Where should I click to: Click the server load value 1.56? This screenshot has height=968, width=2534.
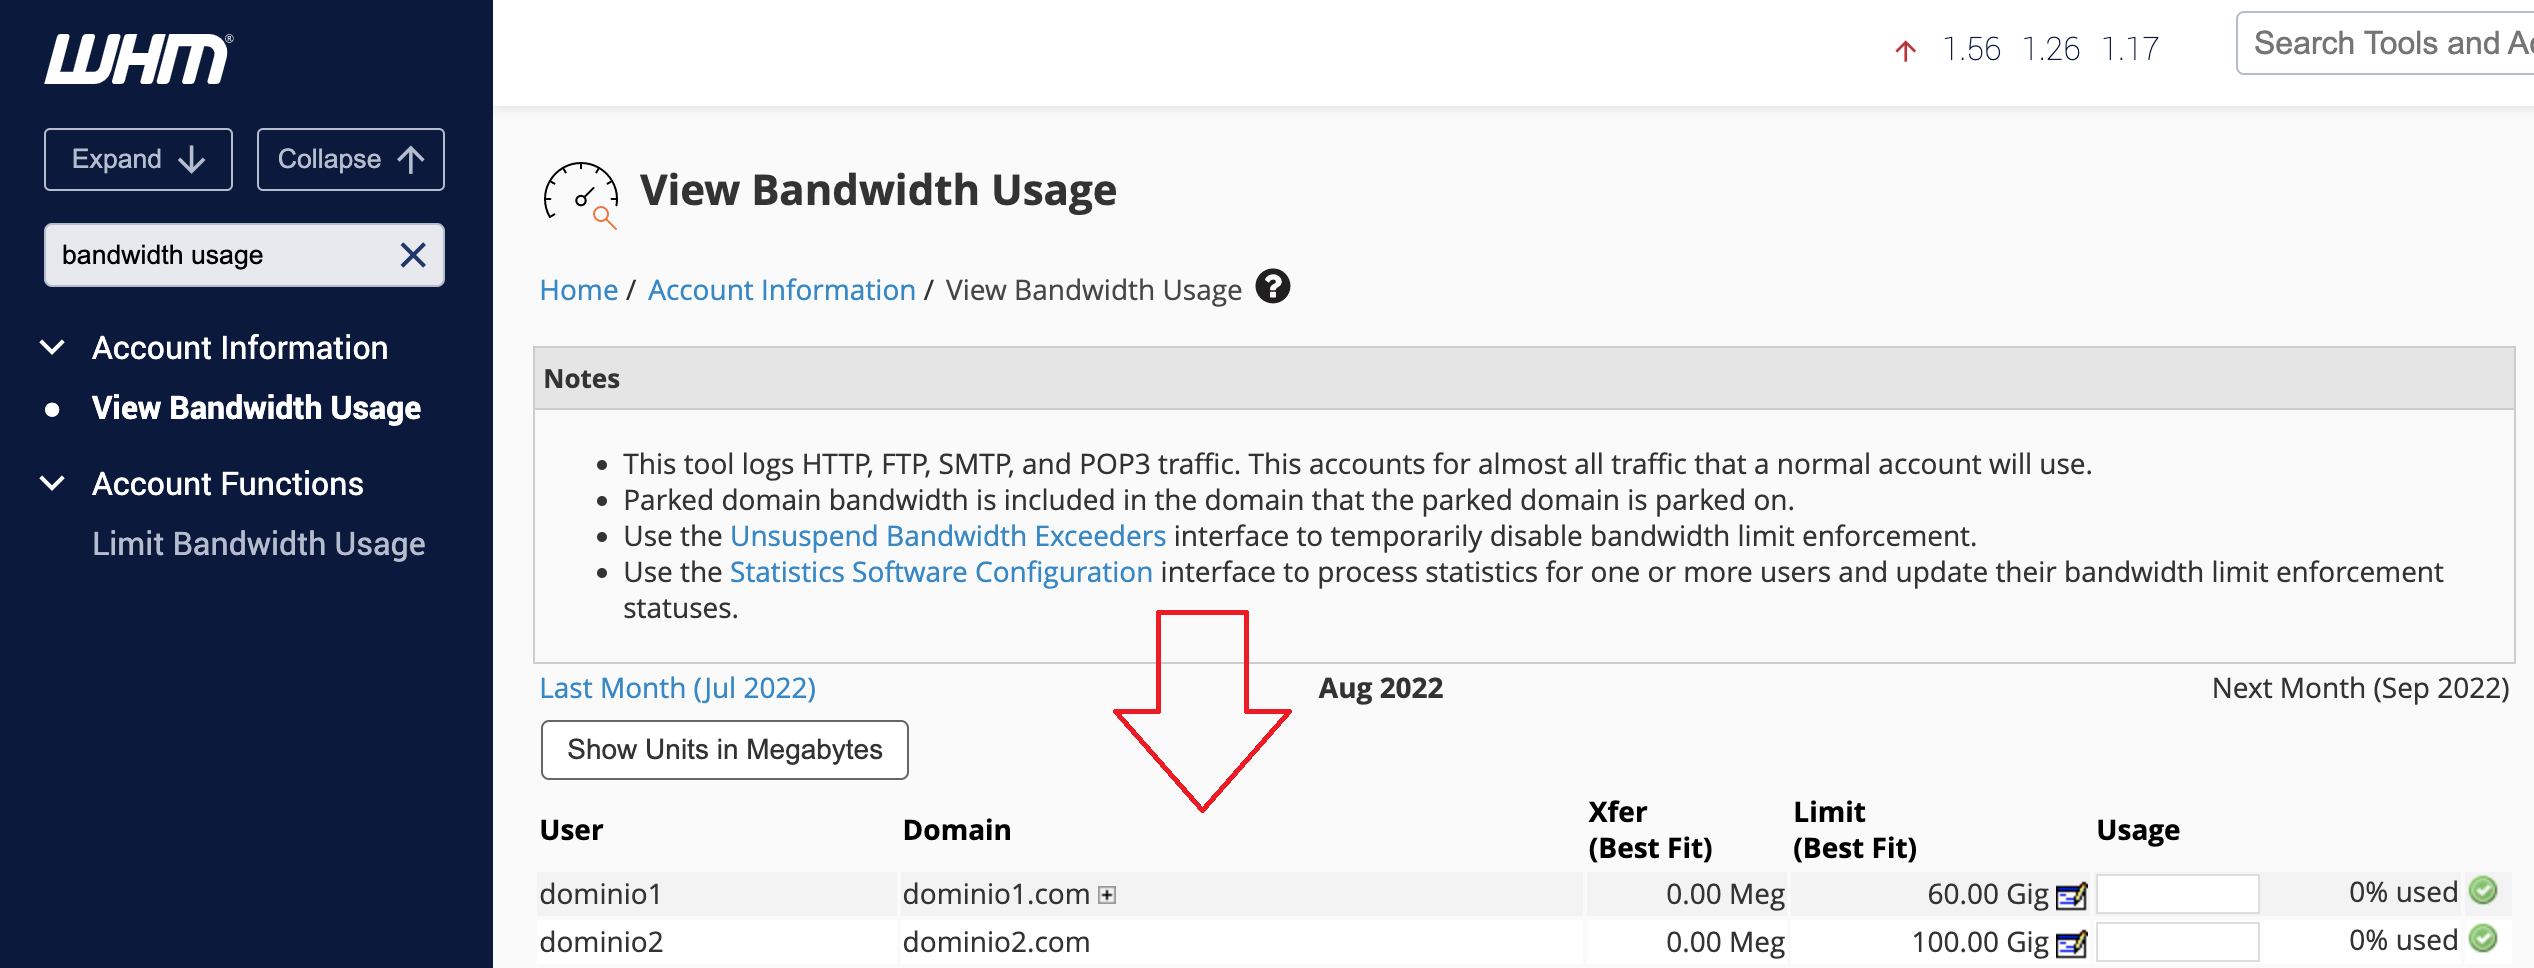pos(1971,49)
